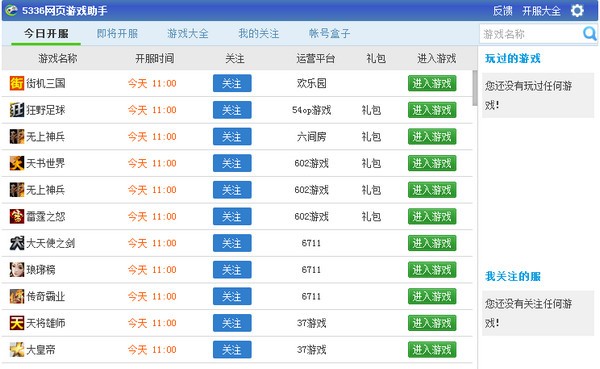
Task: Switch to the 即将开服 tab
Action: click(117, 33)
